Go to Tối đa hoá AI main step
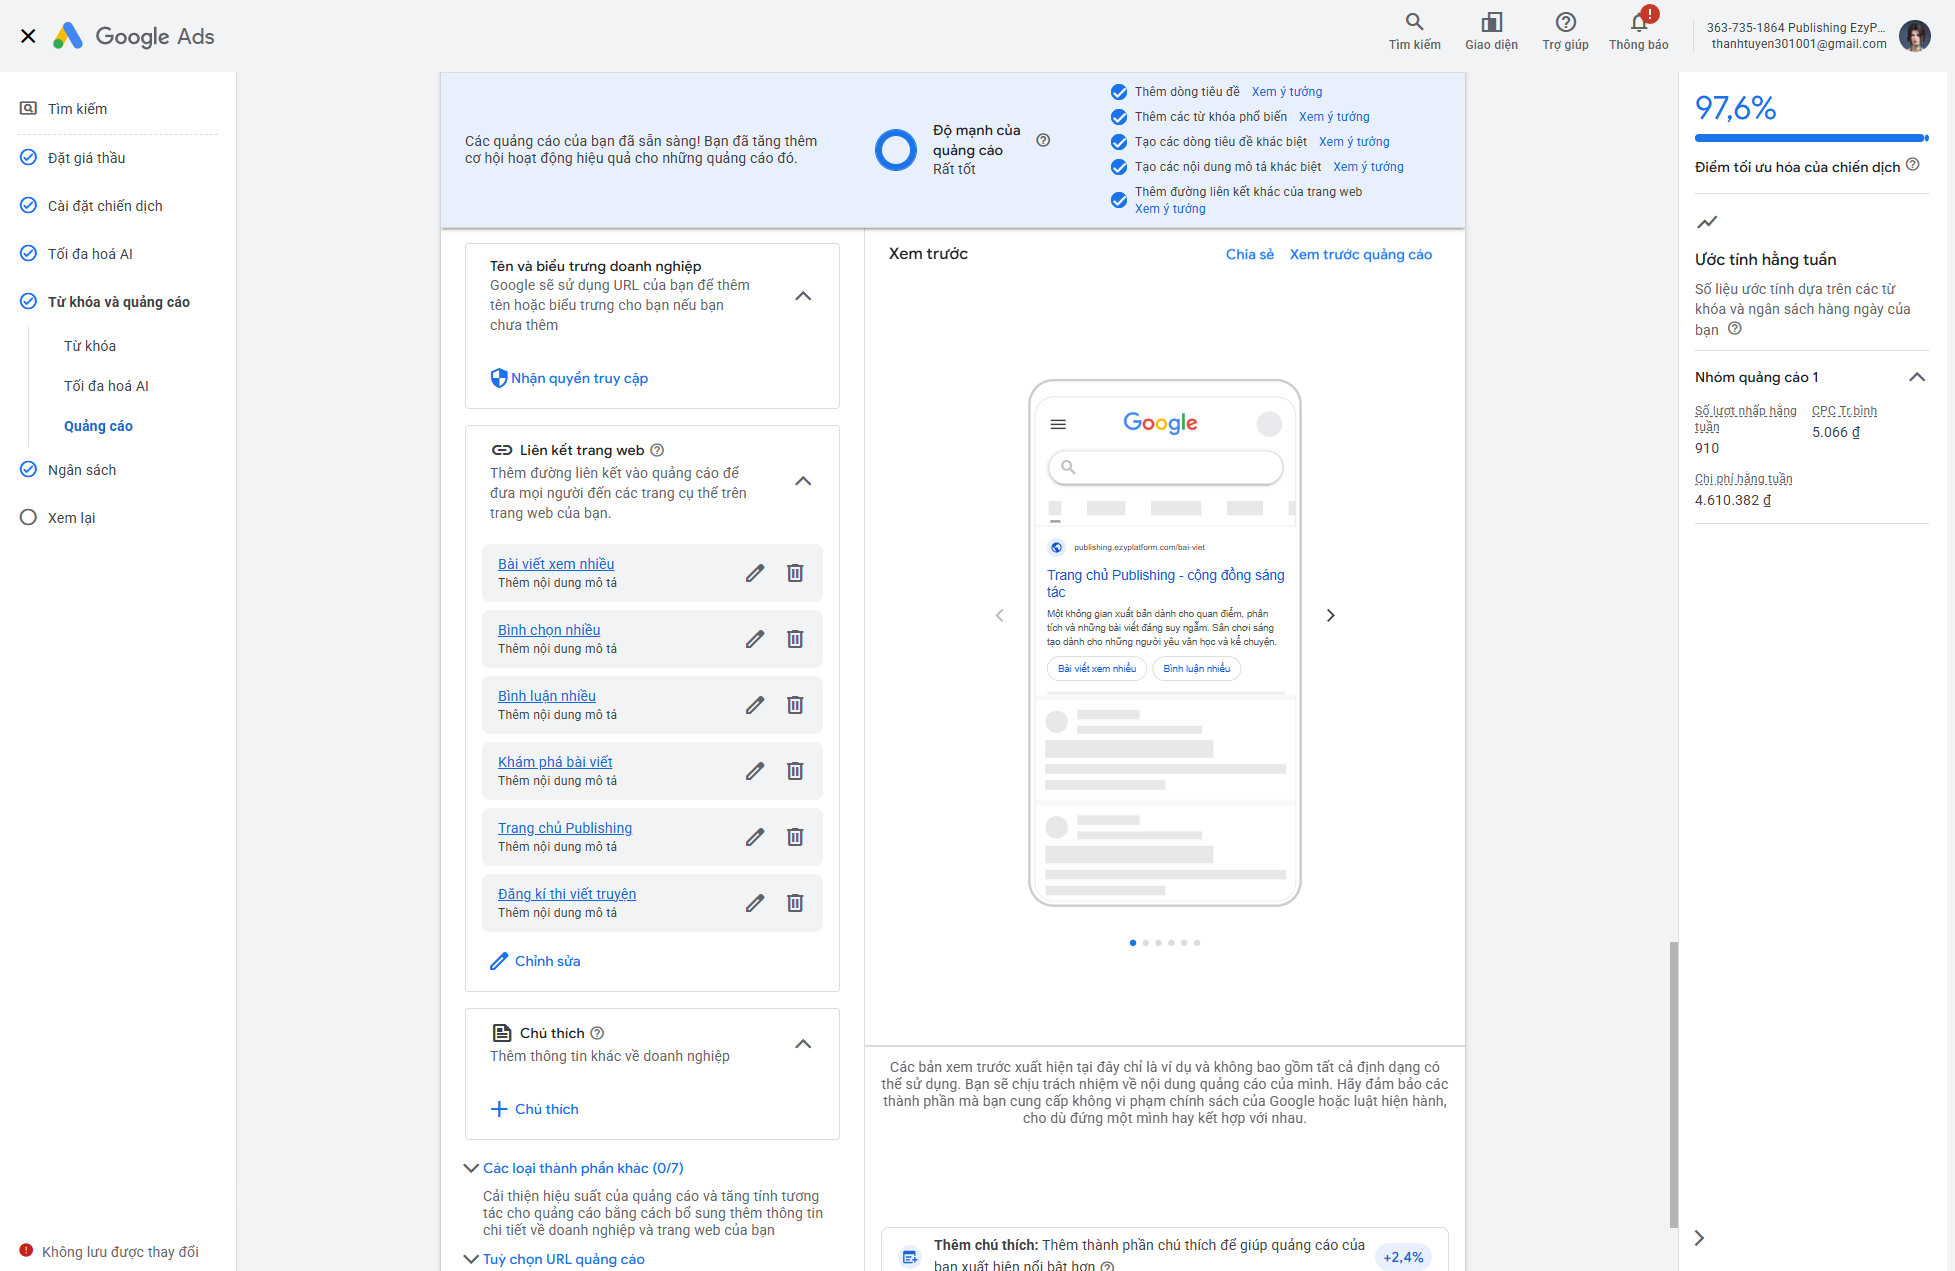This screenshot has width=1955, height=1271. coord(90,254)
